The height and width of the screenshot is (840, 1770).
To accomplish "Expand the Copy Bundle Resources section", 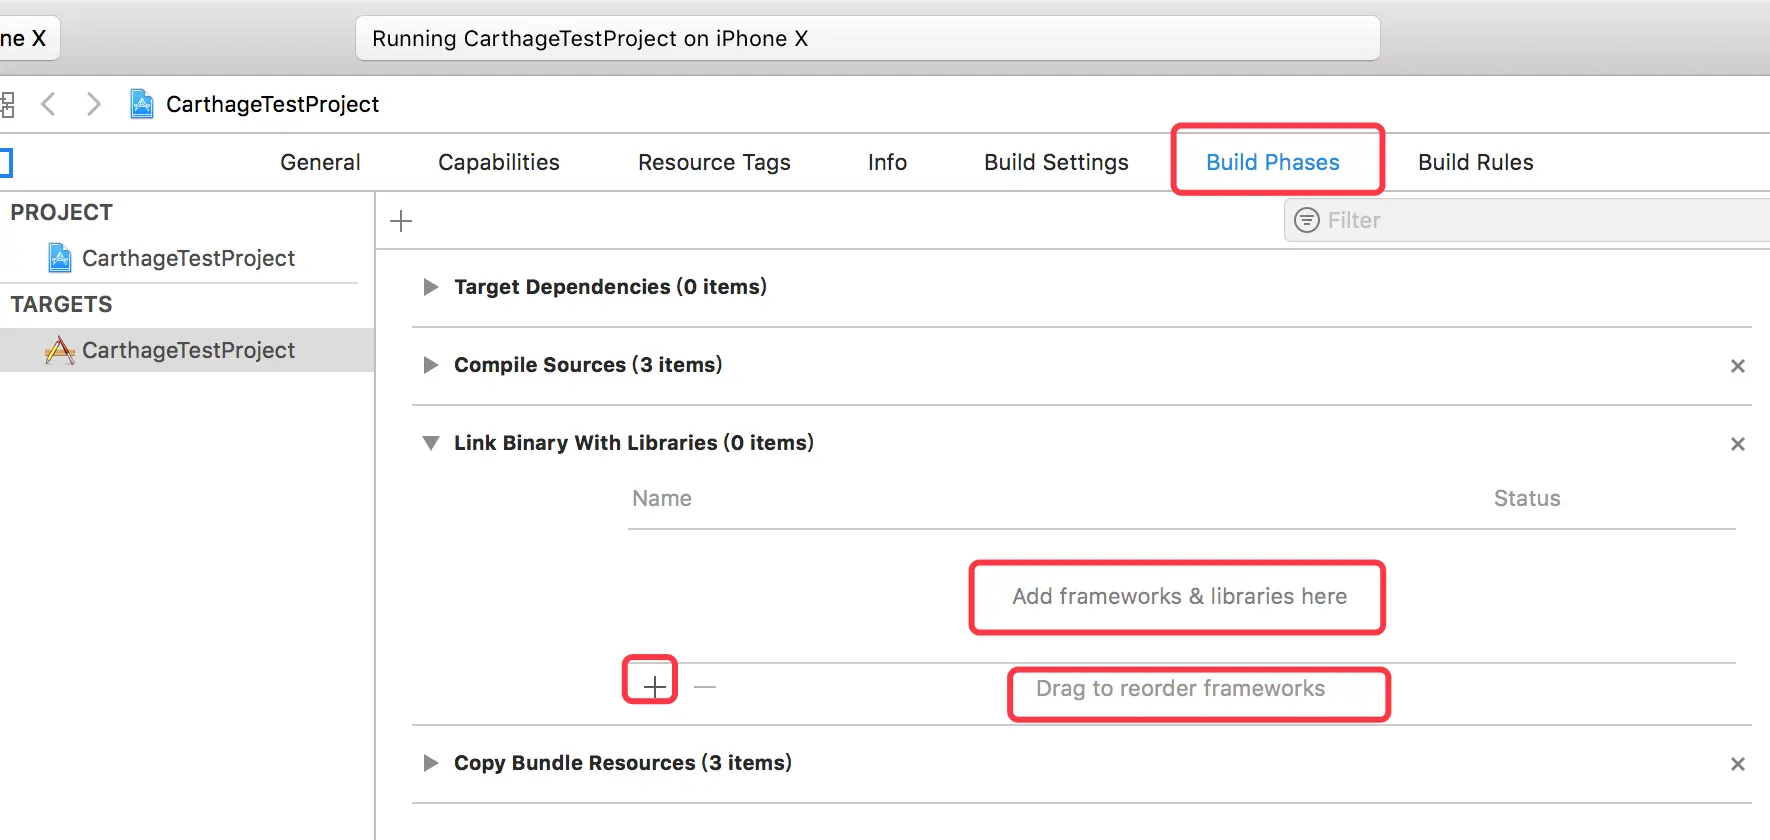I will point(431,763).
